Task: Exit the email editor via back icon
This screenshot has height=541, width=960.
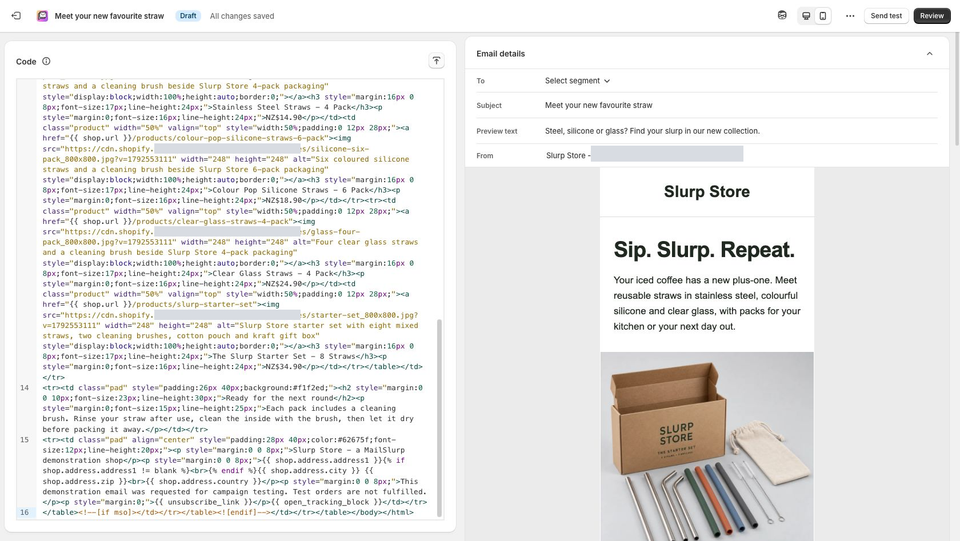Action: (x=17, y=16)
